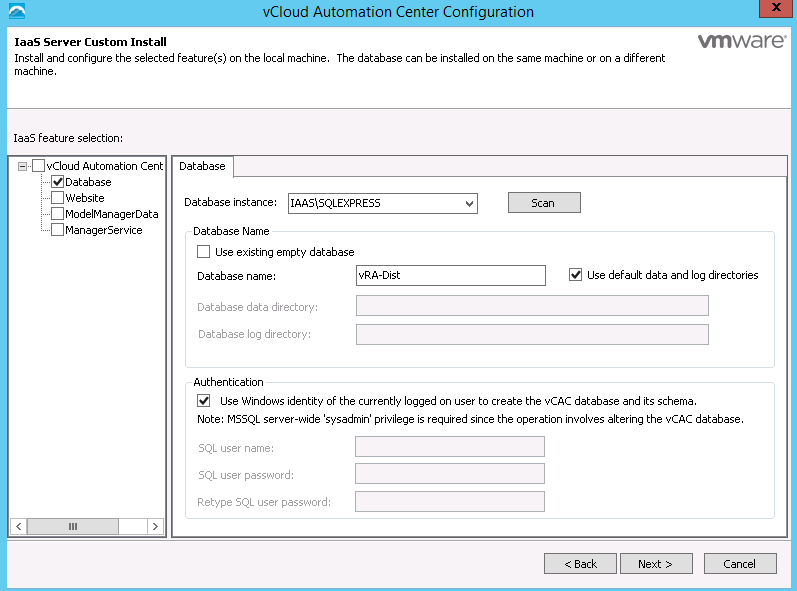Image resolution: width=797 pixels, height=591 pixels.
Task: Click the vCloud app icon in title bar
Action: point(16,11)
